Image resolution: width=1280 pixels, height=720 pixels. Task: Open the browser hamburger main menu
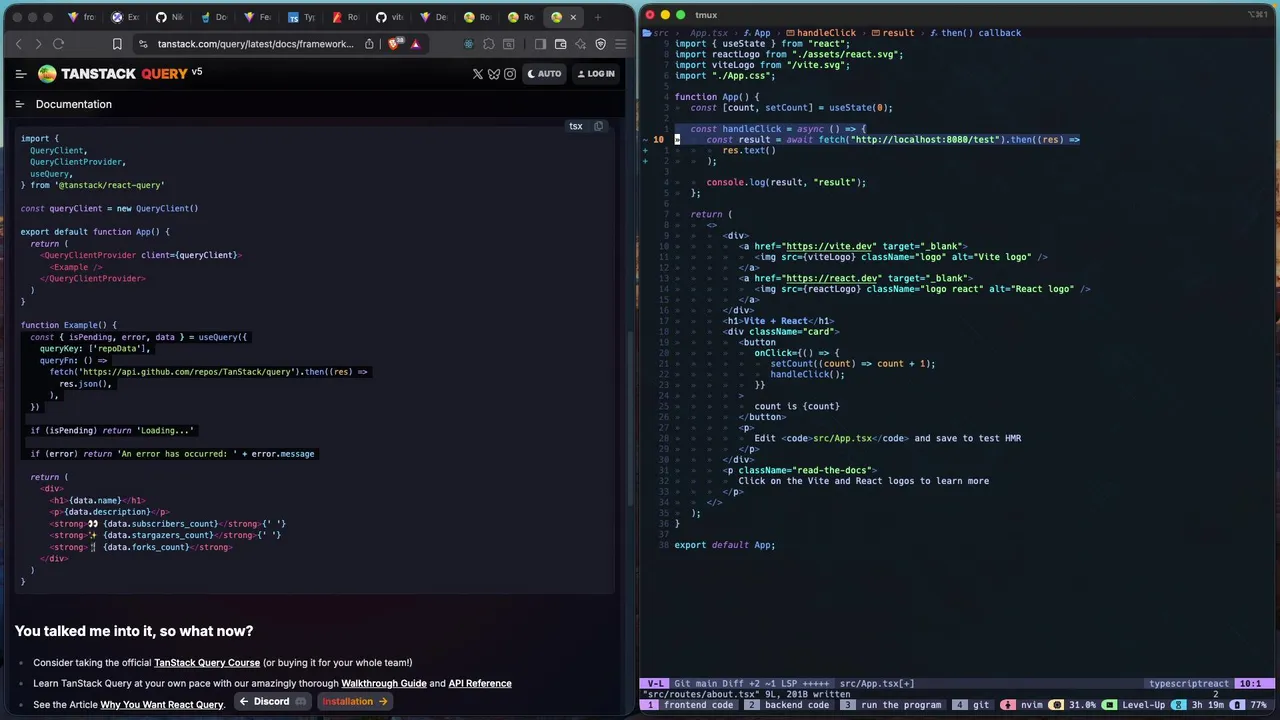[x=620, y=44]
